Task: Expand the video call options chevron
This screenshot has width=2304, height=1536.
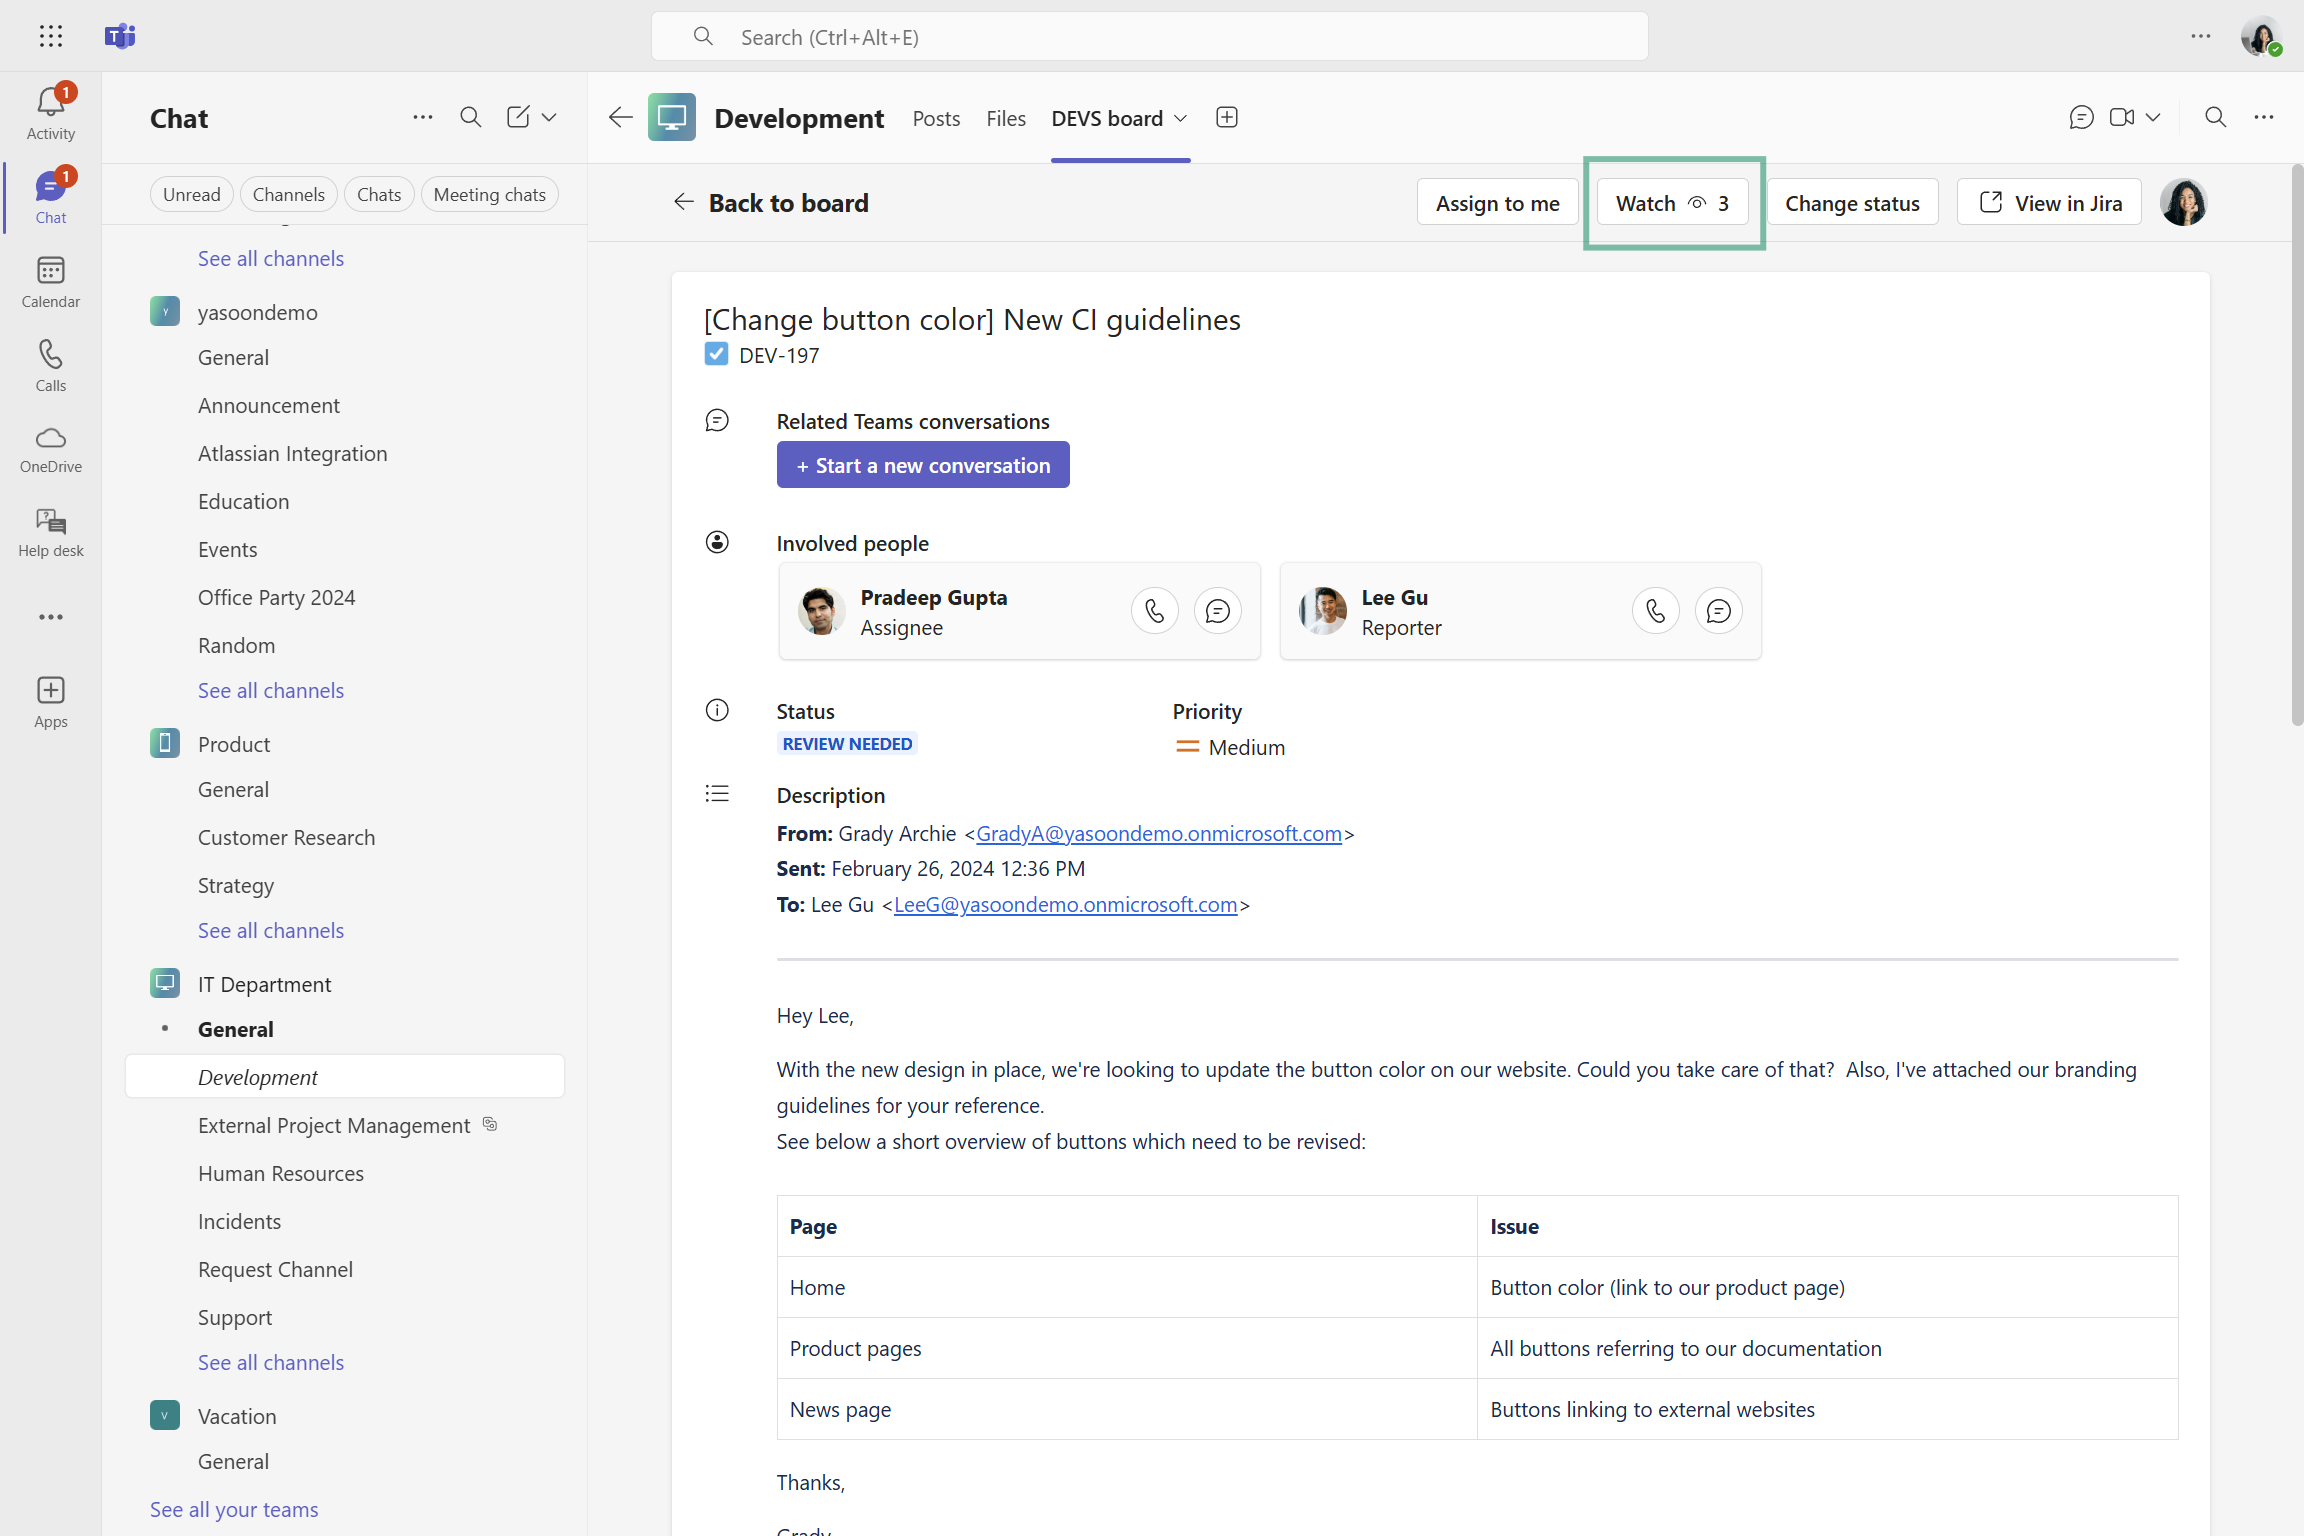Action: [2153, 118]
